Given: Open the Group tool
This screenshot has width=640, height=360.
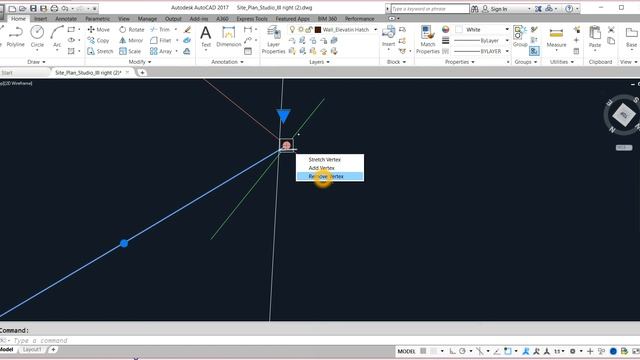Looking at the screenshot, I should [520, 37].
